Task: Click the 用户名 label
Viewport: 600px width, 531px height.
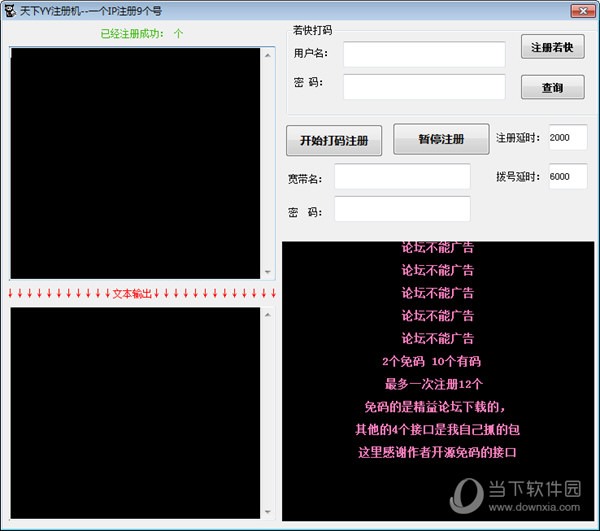Action: (310, 53)
